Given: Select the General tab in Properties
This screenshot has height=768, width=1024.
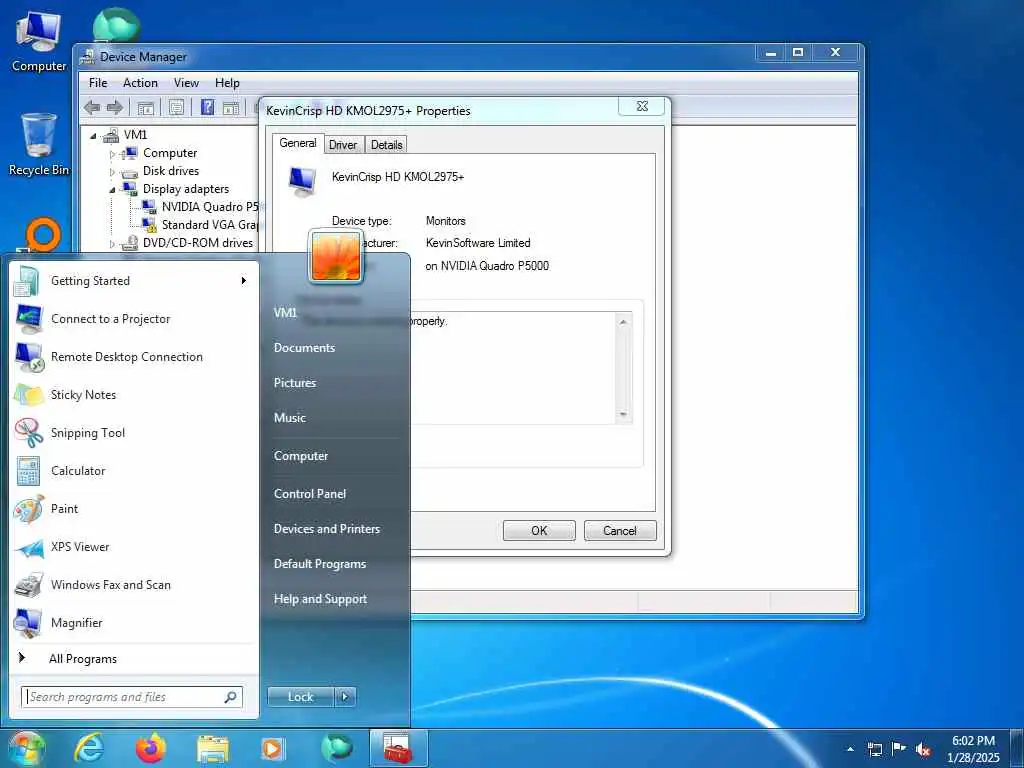Looking at the screenshot, I should point(298,143).
